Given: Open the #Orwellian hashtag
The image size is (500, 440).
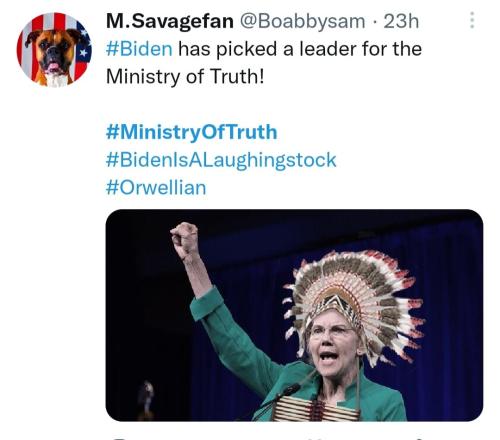Looking at the screenshot, I should (x=156, y=187).
